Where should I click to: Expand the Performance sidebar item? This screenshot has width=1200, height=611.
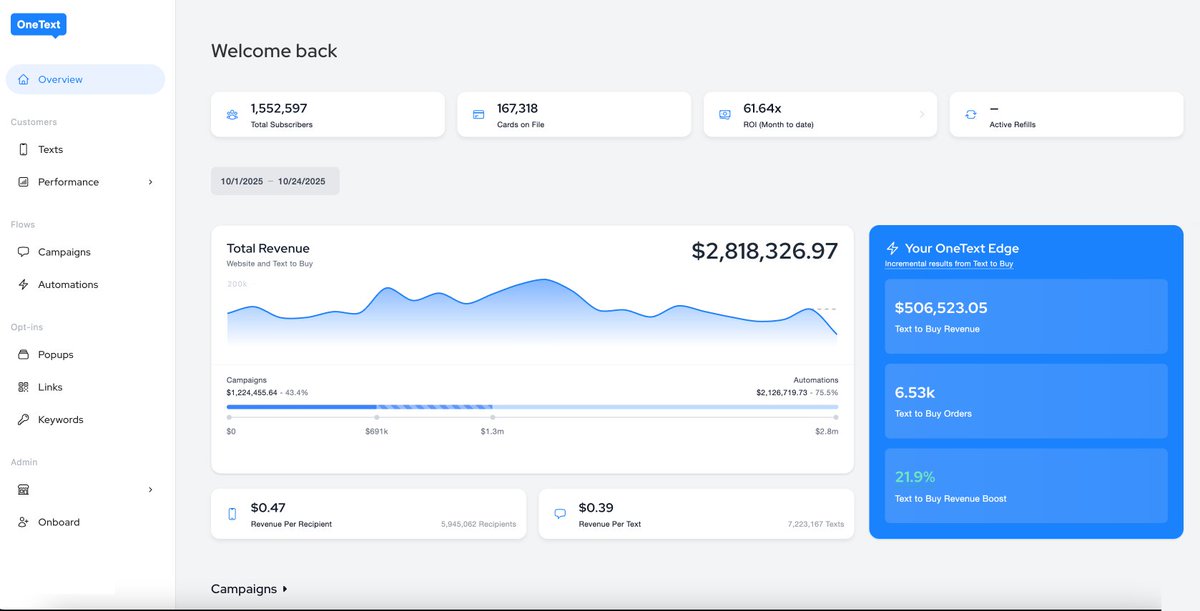coord(70,182)
